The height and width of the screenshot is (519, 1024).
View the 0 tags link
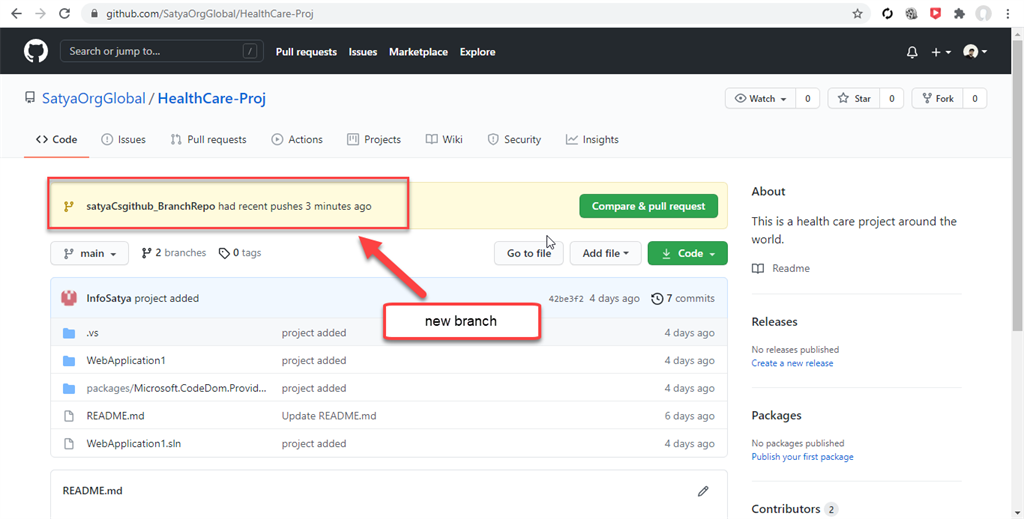(240, 253)
